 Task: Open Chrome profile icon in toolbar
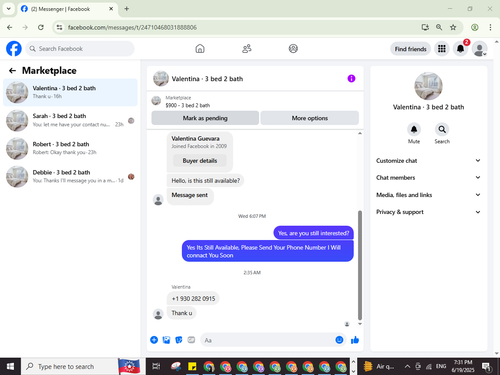pyautogui.click(x=475, y=27)
